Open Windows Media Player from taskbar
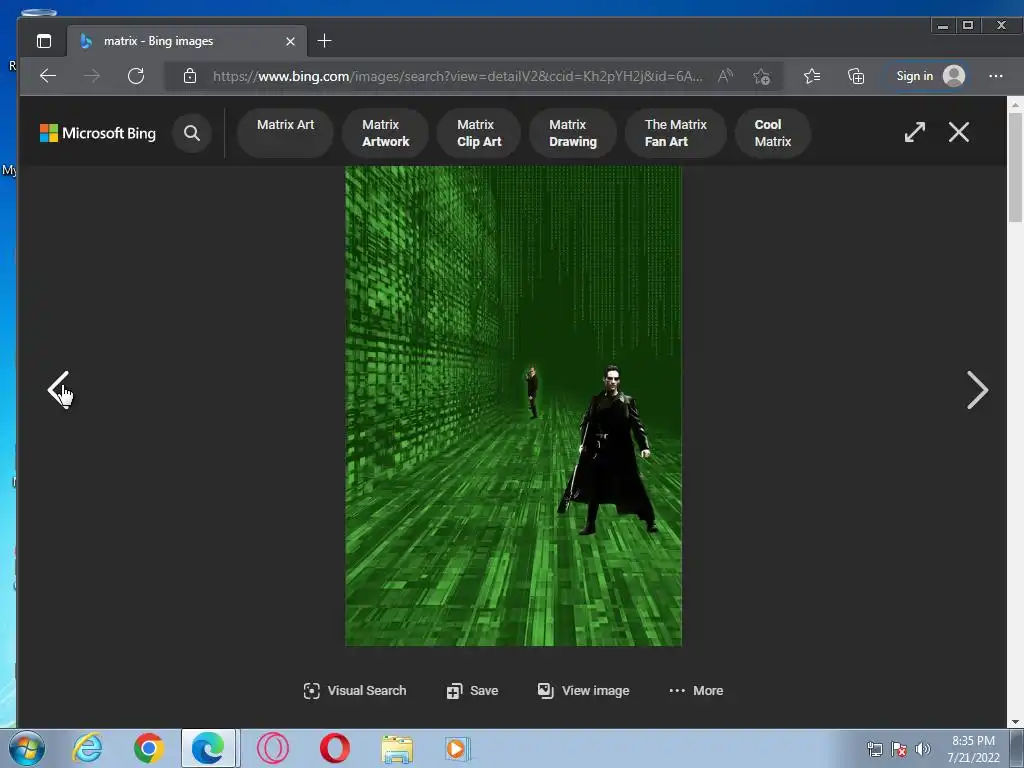1024x768 pixels. (x=458, y=748)
